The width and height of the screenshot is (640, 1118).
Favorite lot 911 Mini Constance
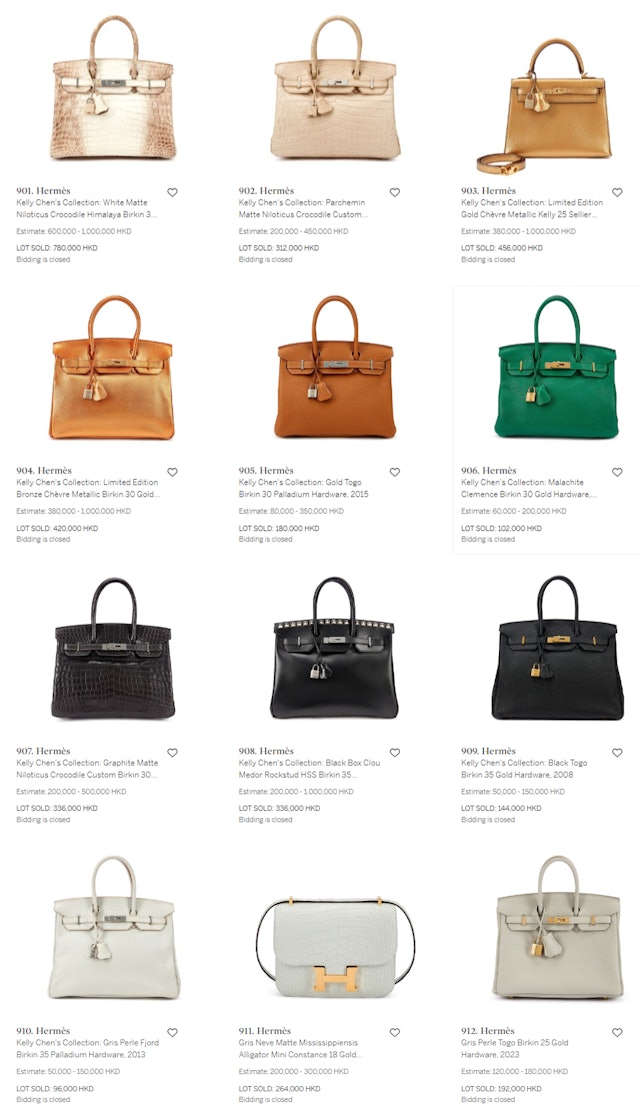pyautogui.click(x=395, y=1032)
